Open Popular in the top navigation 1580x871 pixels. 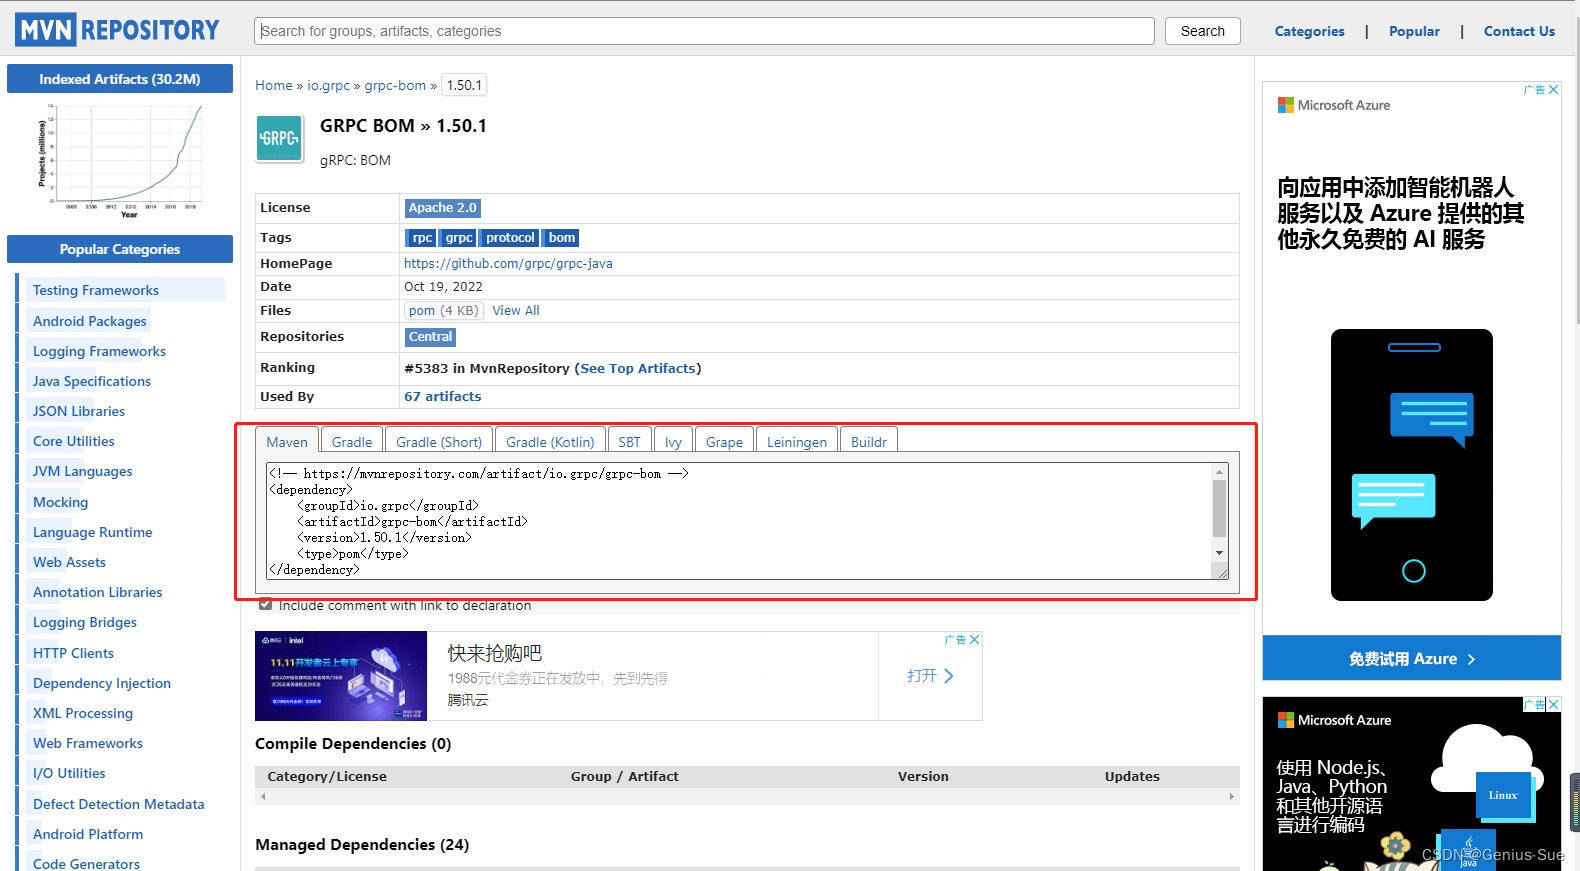tap(1414, 31)
